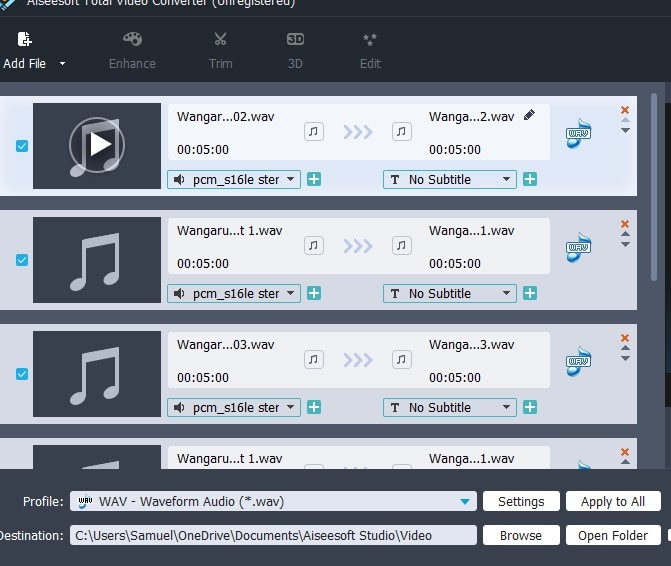Add audio track to Wangar...03.wav with plus icon
Image resolution: width=671 pixels, height=566 pixels.
click(314, 407)
